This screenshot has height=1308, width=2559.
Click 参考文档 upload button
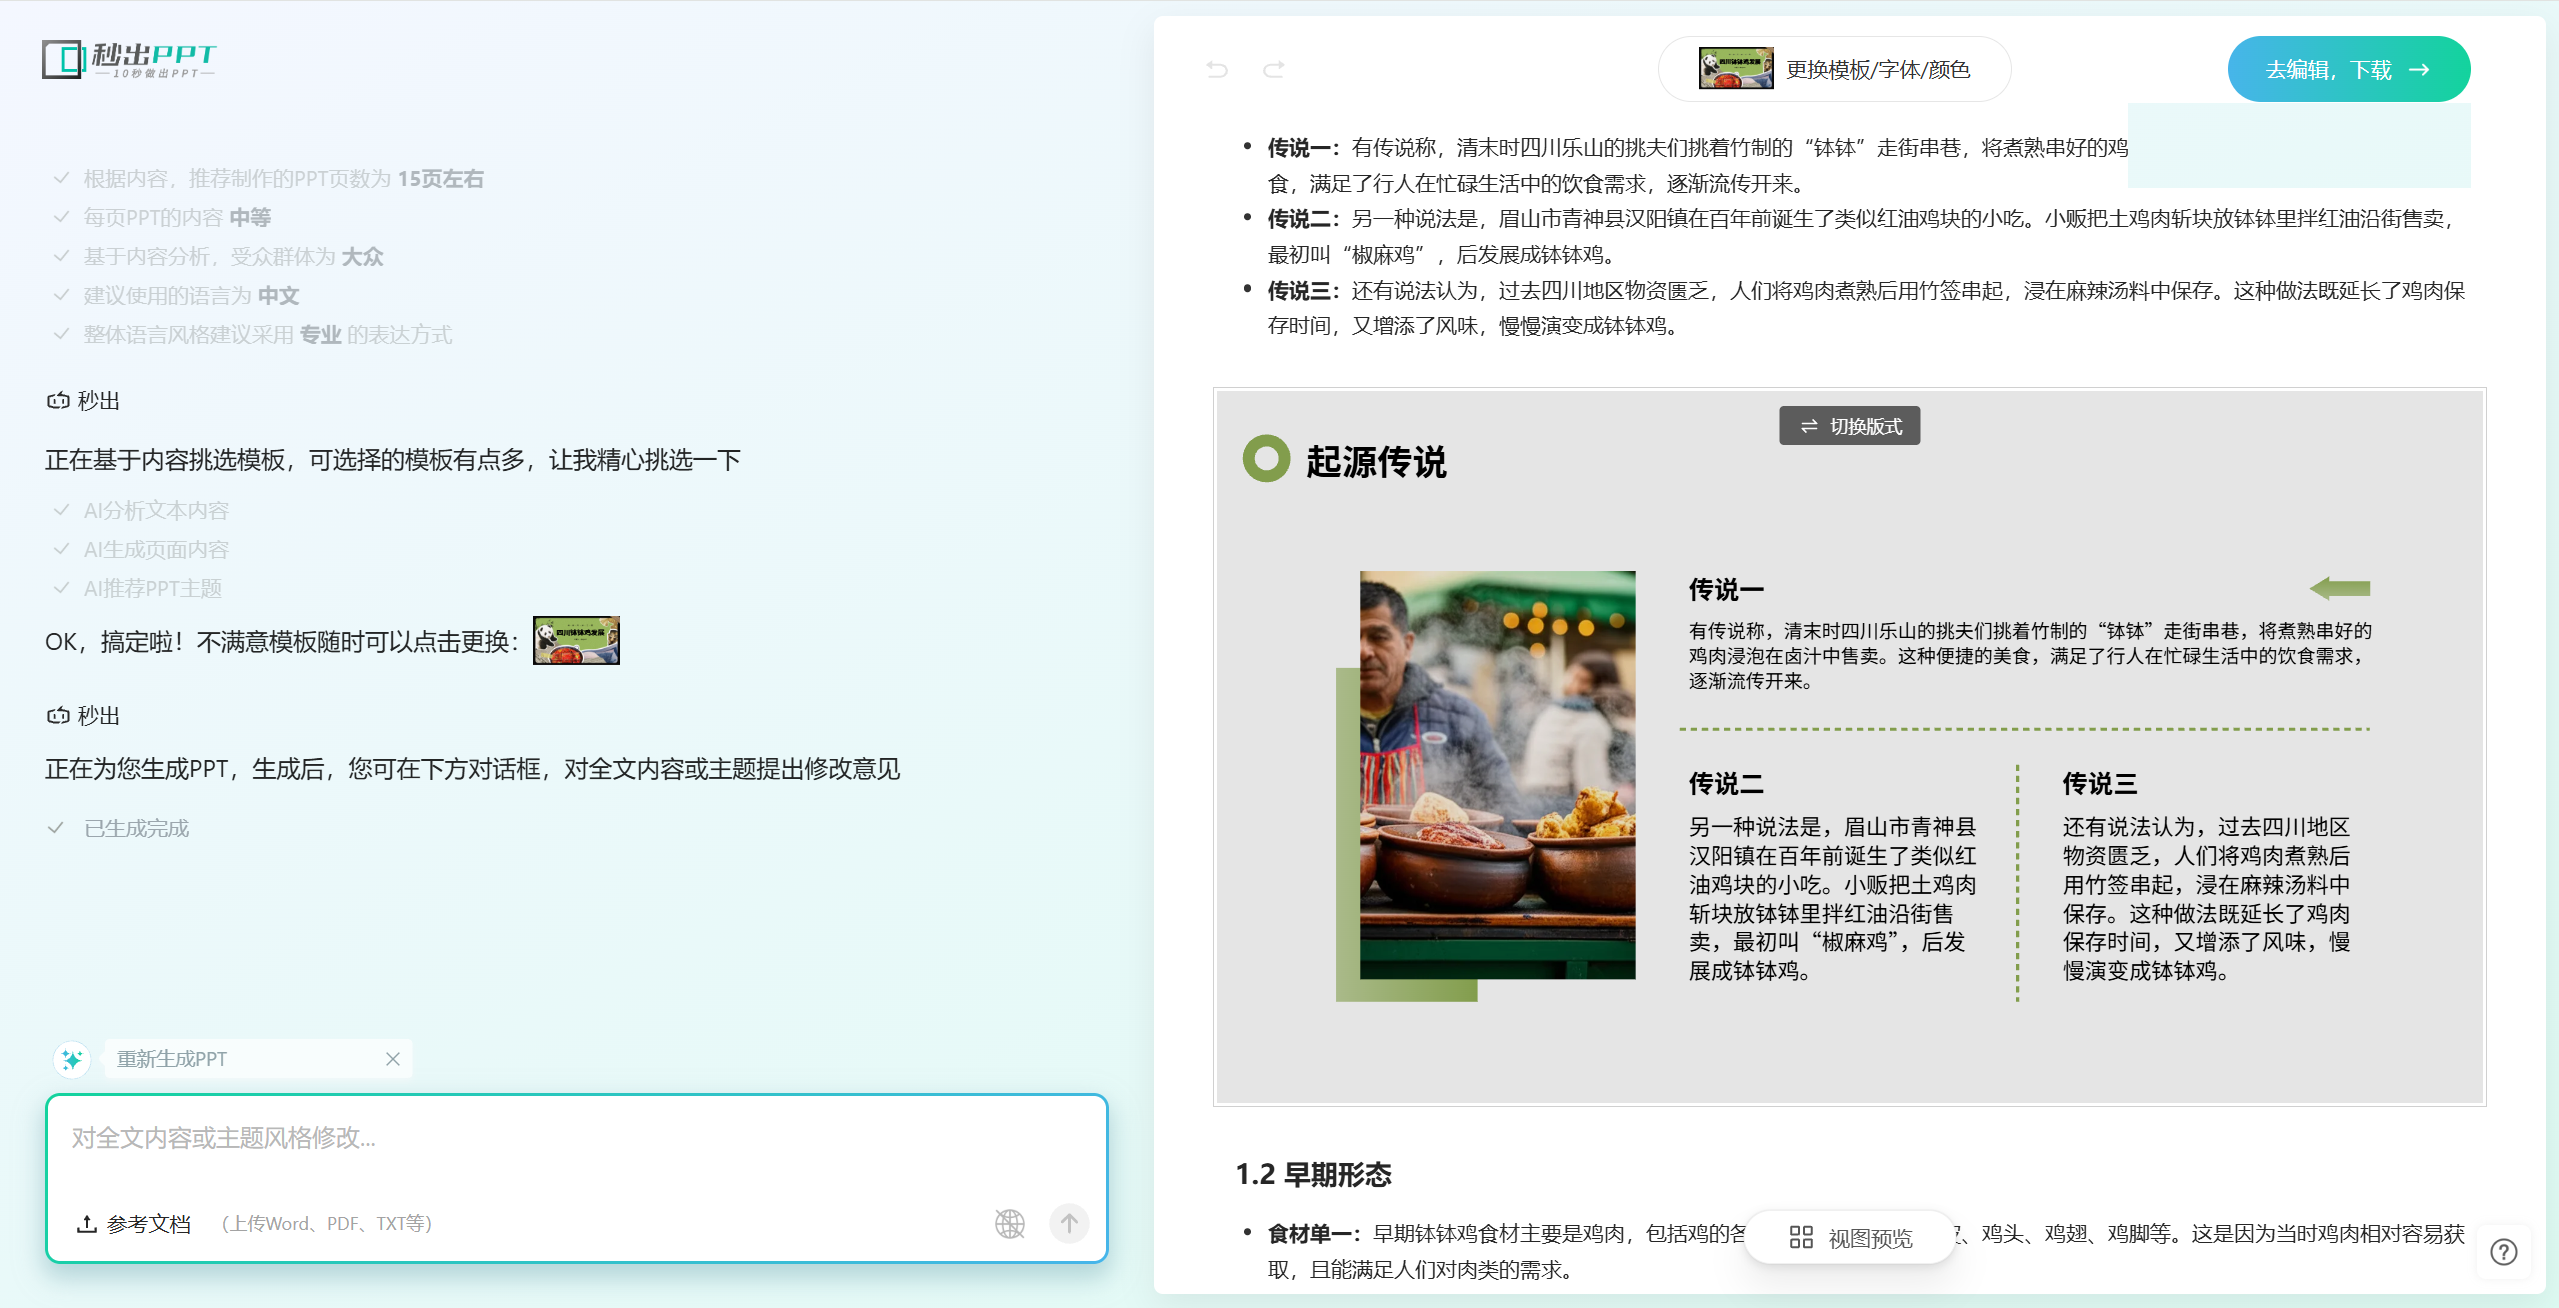coord(134,1224)
